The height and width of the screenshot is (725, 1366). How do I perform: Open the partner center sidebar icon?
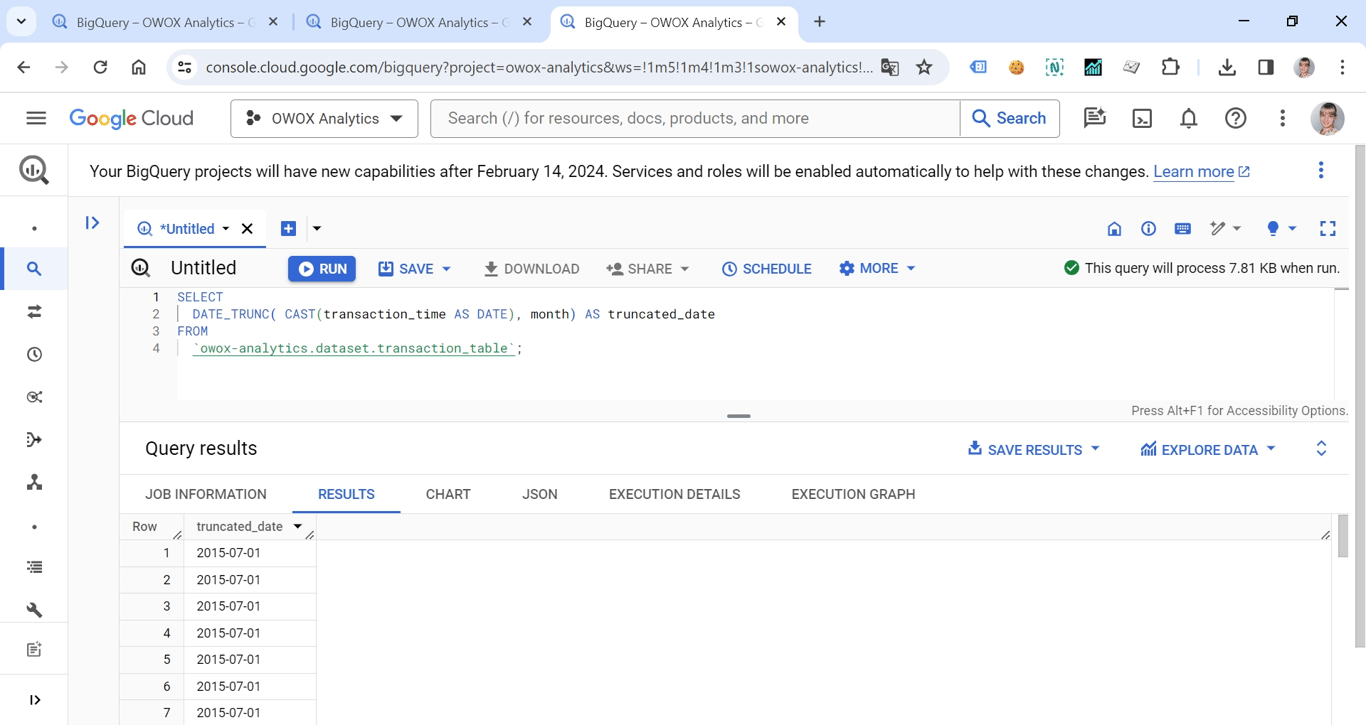[x=34, y=482]
